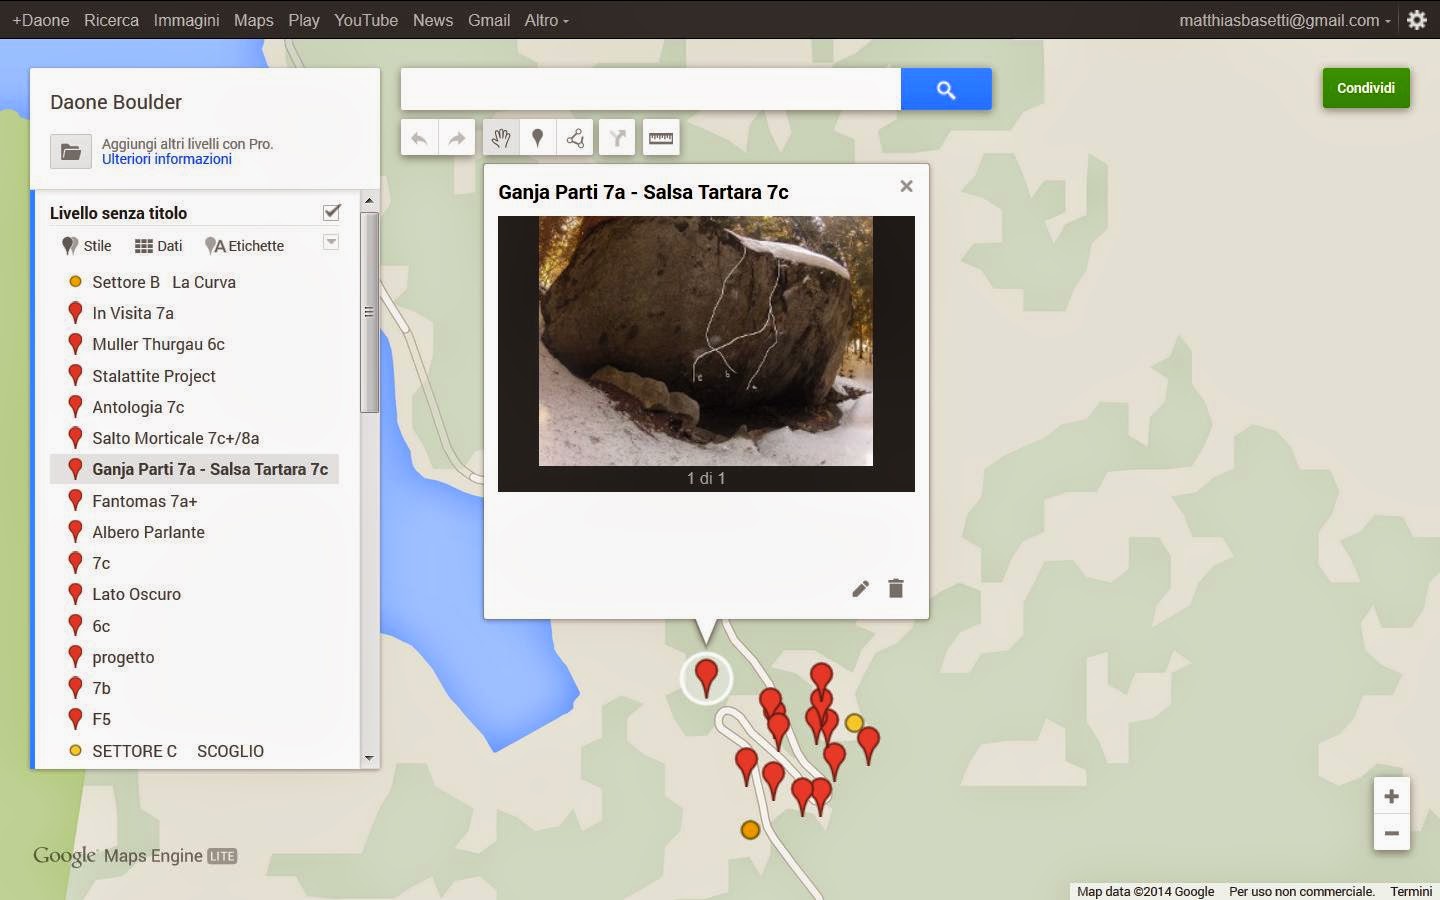Open the +Daone top bar link
1440x900 pixels.
click(x=41, y=20)
